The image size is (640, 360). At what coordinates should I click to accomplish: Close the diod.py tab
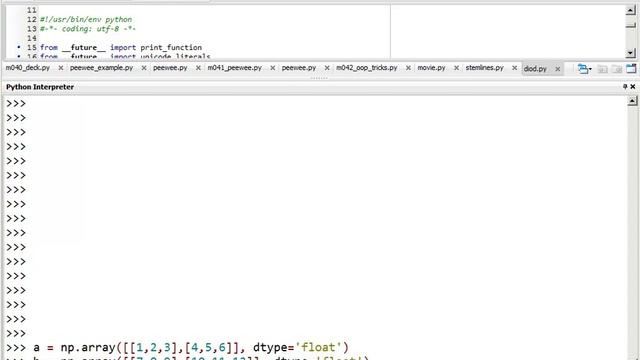(x=558, y=69)
